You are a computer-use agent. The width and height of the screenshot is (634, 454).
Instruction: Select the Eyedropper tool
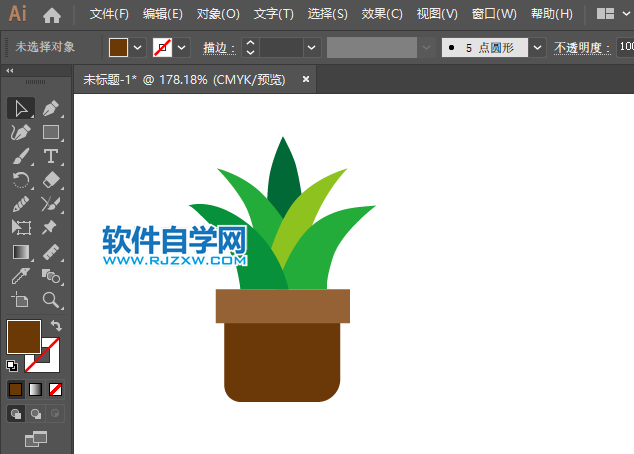pyautogui.click(x=21, y=276)
